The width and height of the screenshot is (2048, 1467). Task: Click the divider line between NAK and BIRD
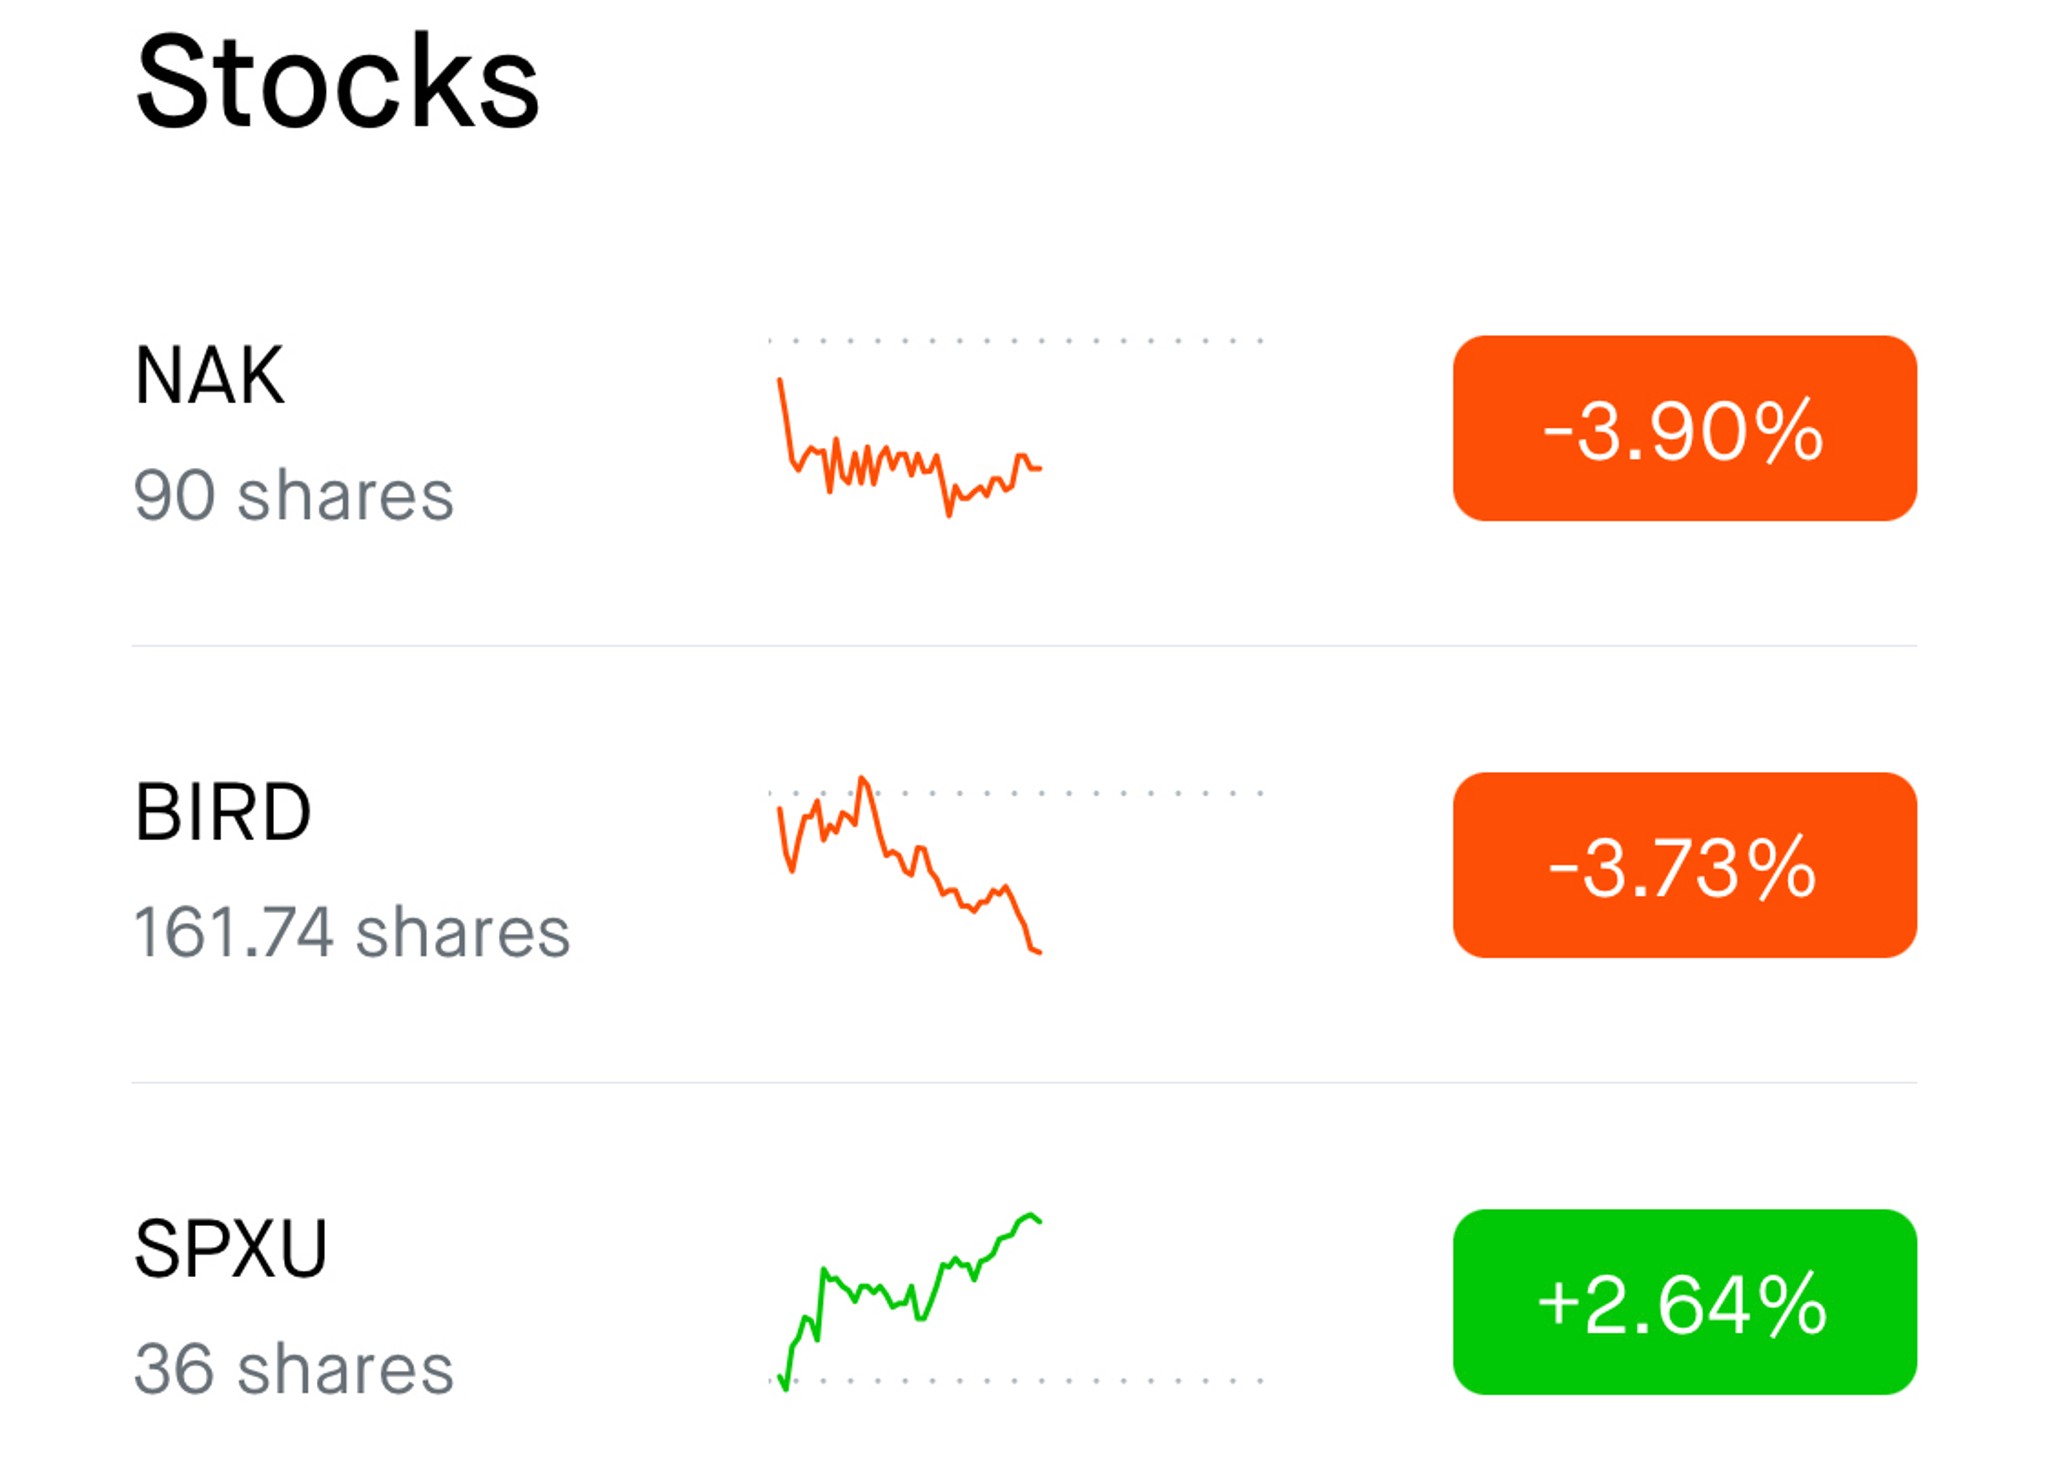tap(1024, 646)
